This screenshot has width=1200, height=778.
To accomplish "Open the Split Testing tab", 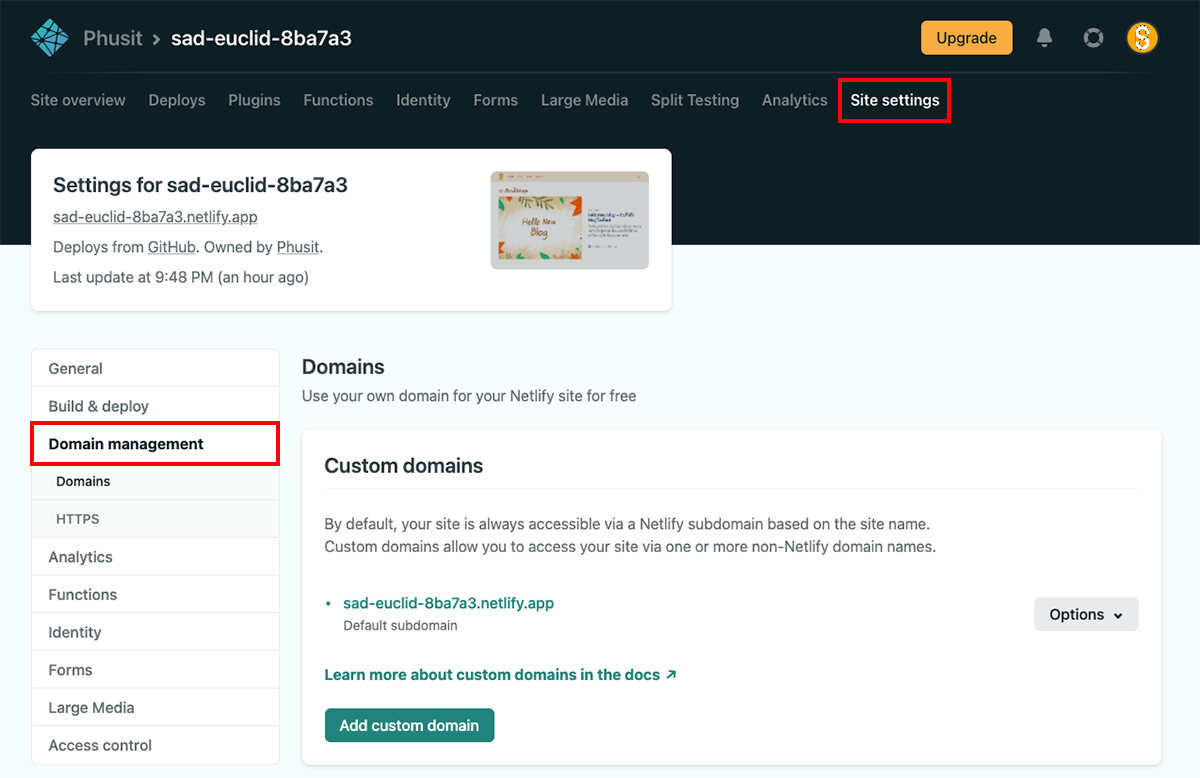I will point(695,100).
